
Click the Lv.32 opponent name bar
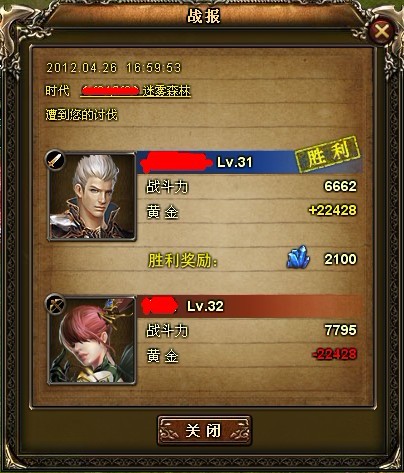coord(249,306)
